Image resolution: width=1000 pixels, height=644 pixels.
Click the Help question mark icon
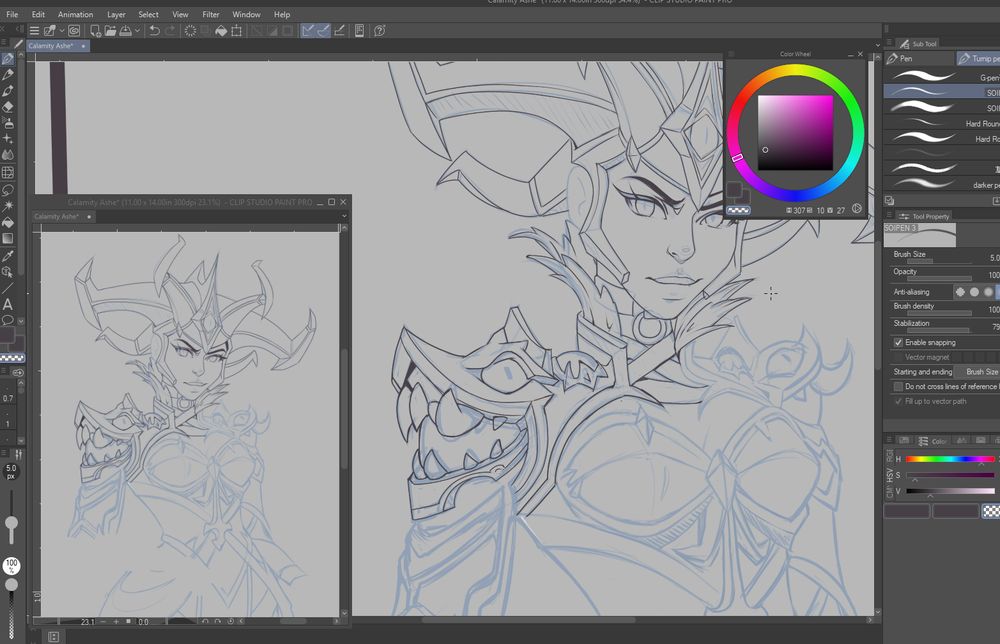pyautogui.click(x=379, y=31)
